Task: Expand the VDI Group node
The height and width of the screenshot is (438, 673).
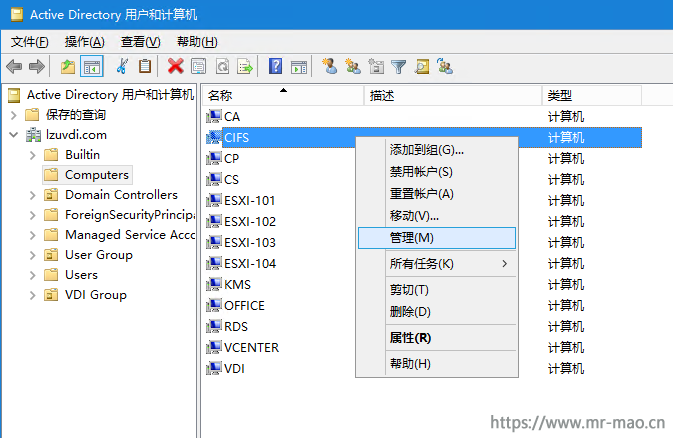Action: [33, 295]
